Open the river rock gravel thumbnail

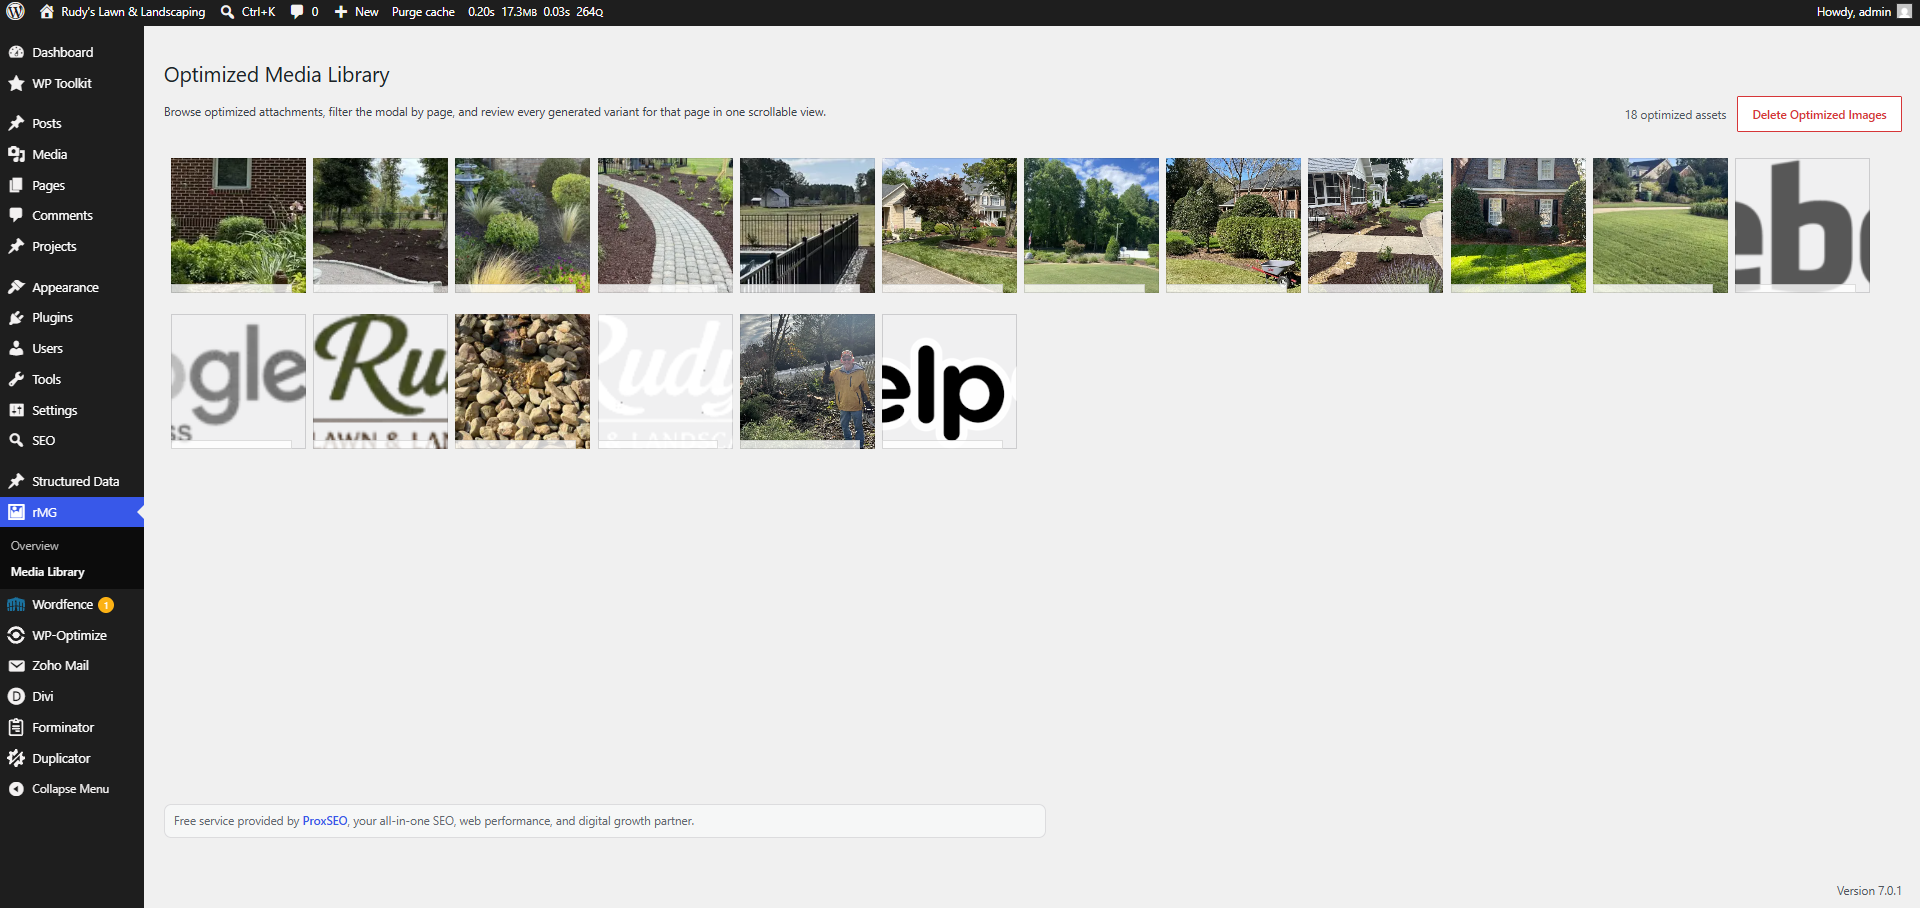point(522,381)
